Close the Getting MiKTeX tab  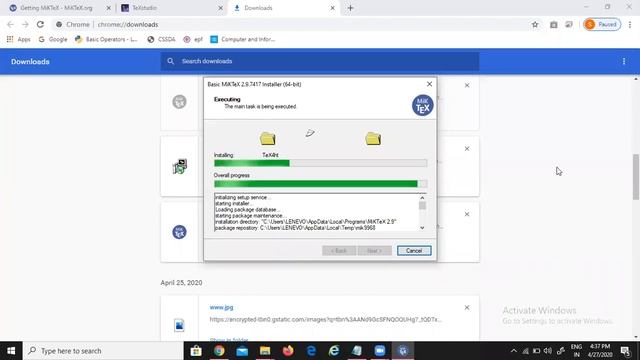tap(109, 8)
